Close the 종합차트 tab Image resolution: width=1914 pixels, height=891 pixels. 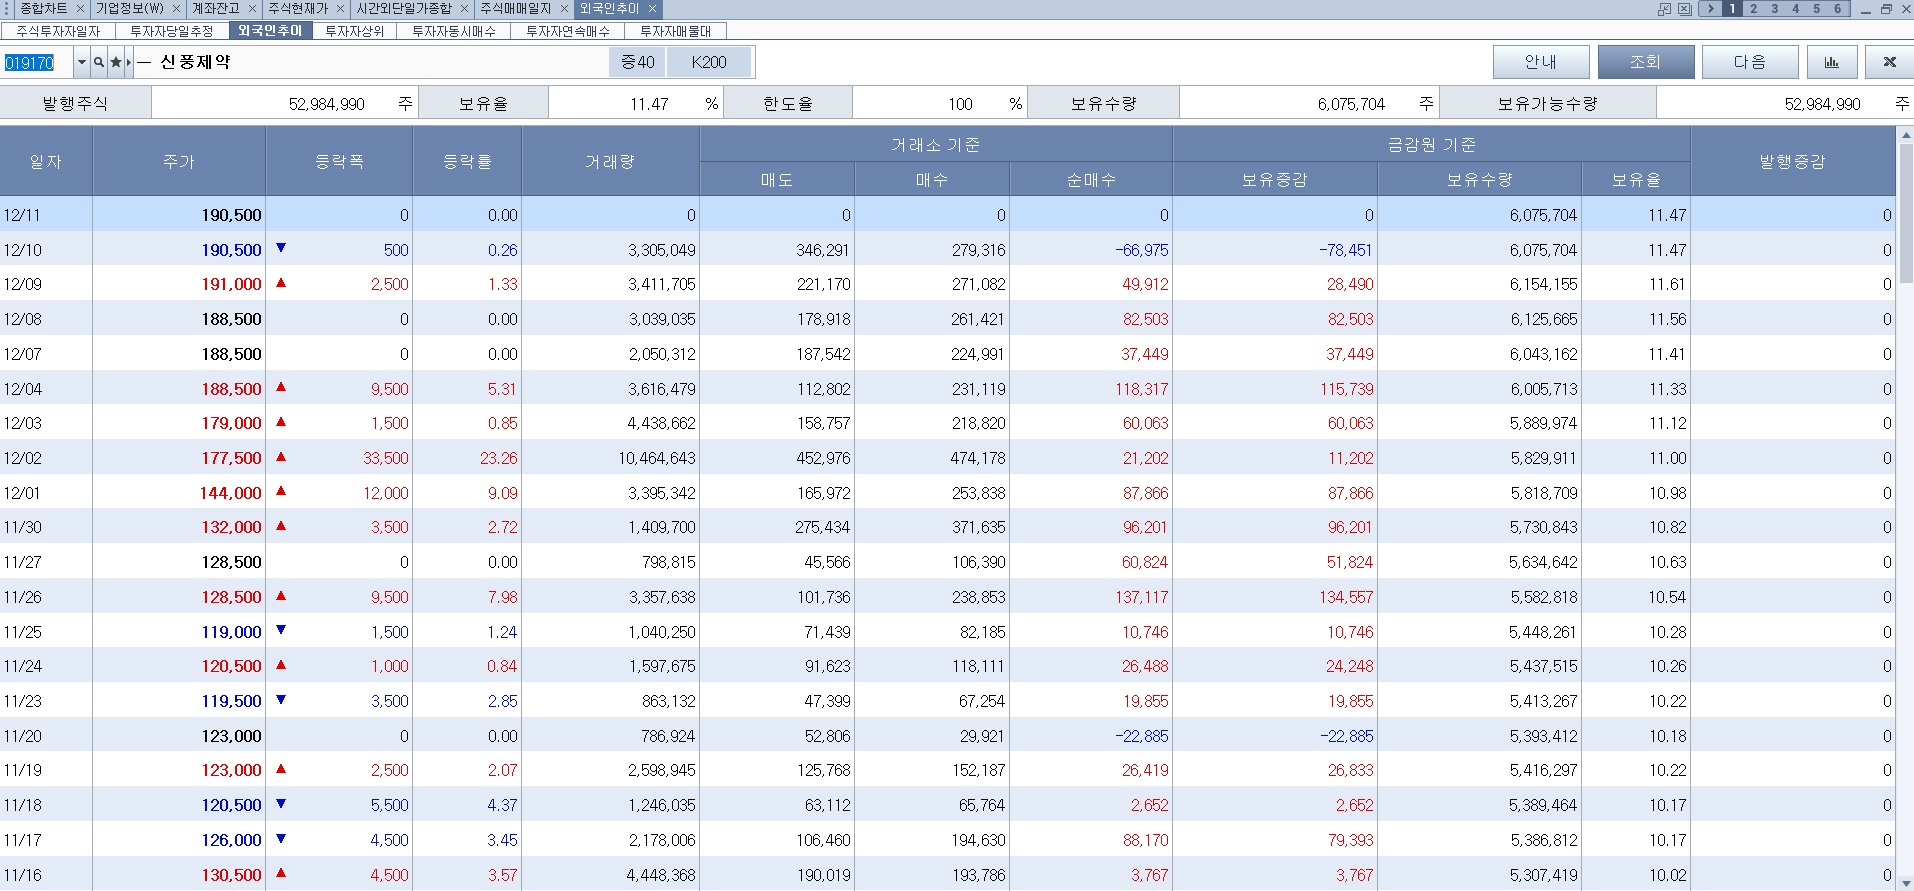click(x=80, y=9)
